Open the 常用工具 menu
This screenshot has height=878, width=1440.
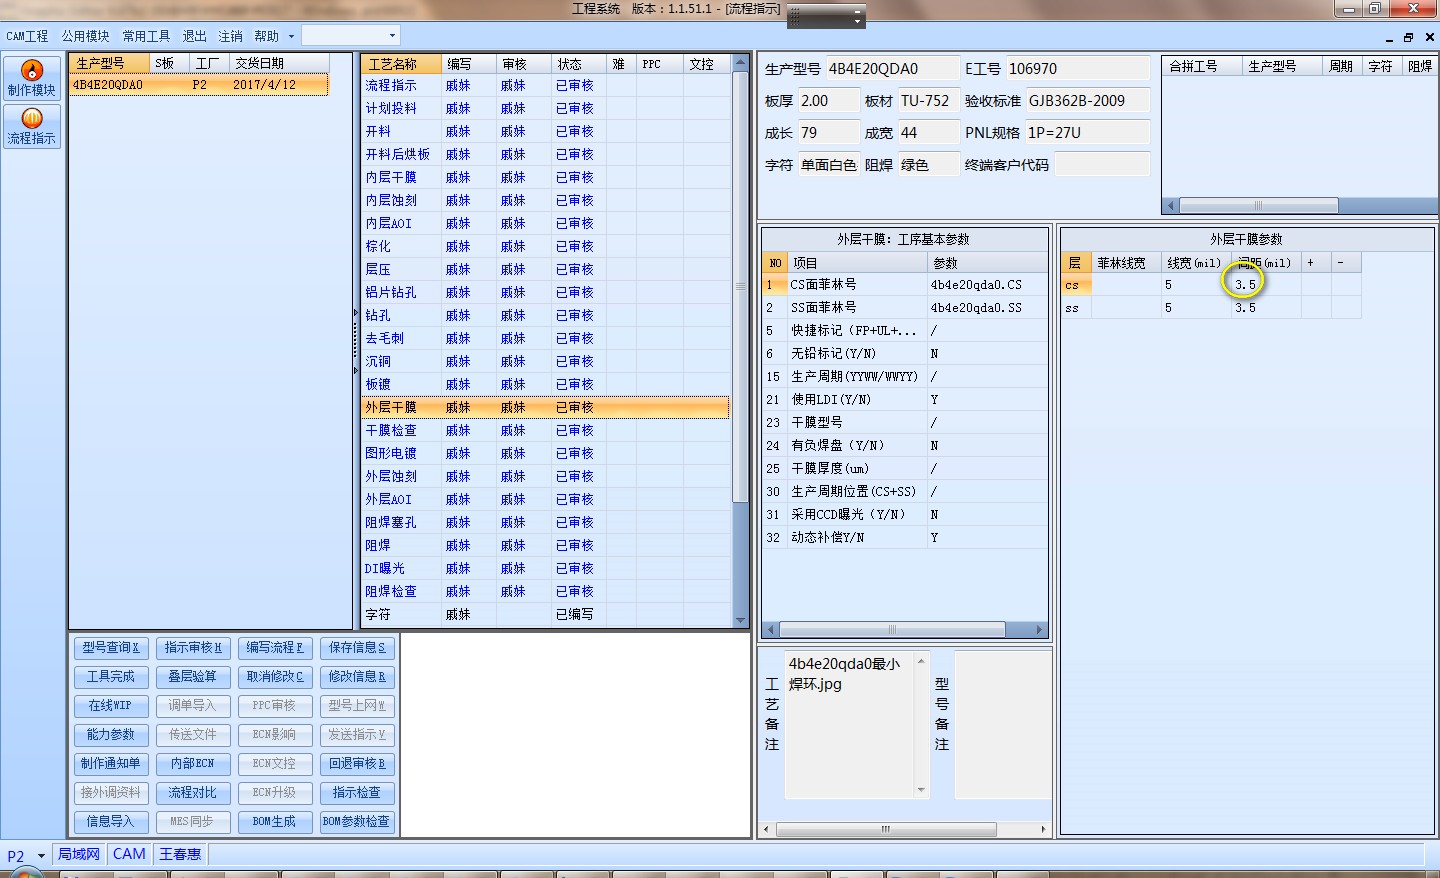(146, 36)
